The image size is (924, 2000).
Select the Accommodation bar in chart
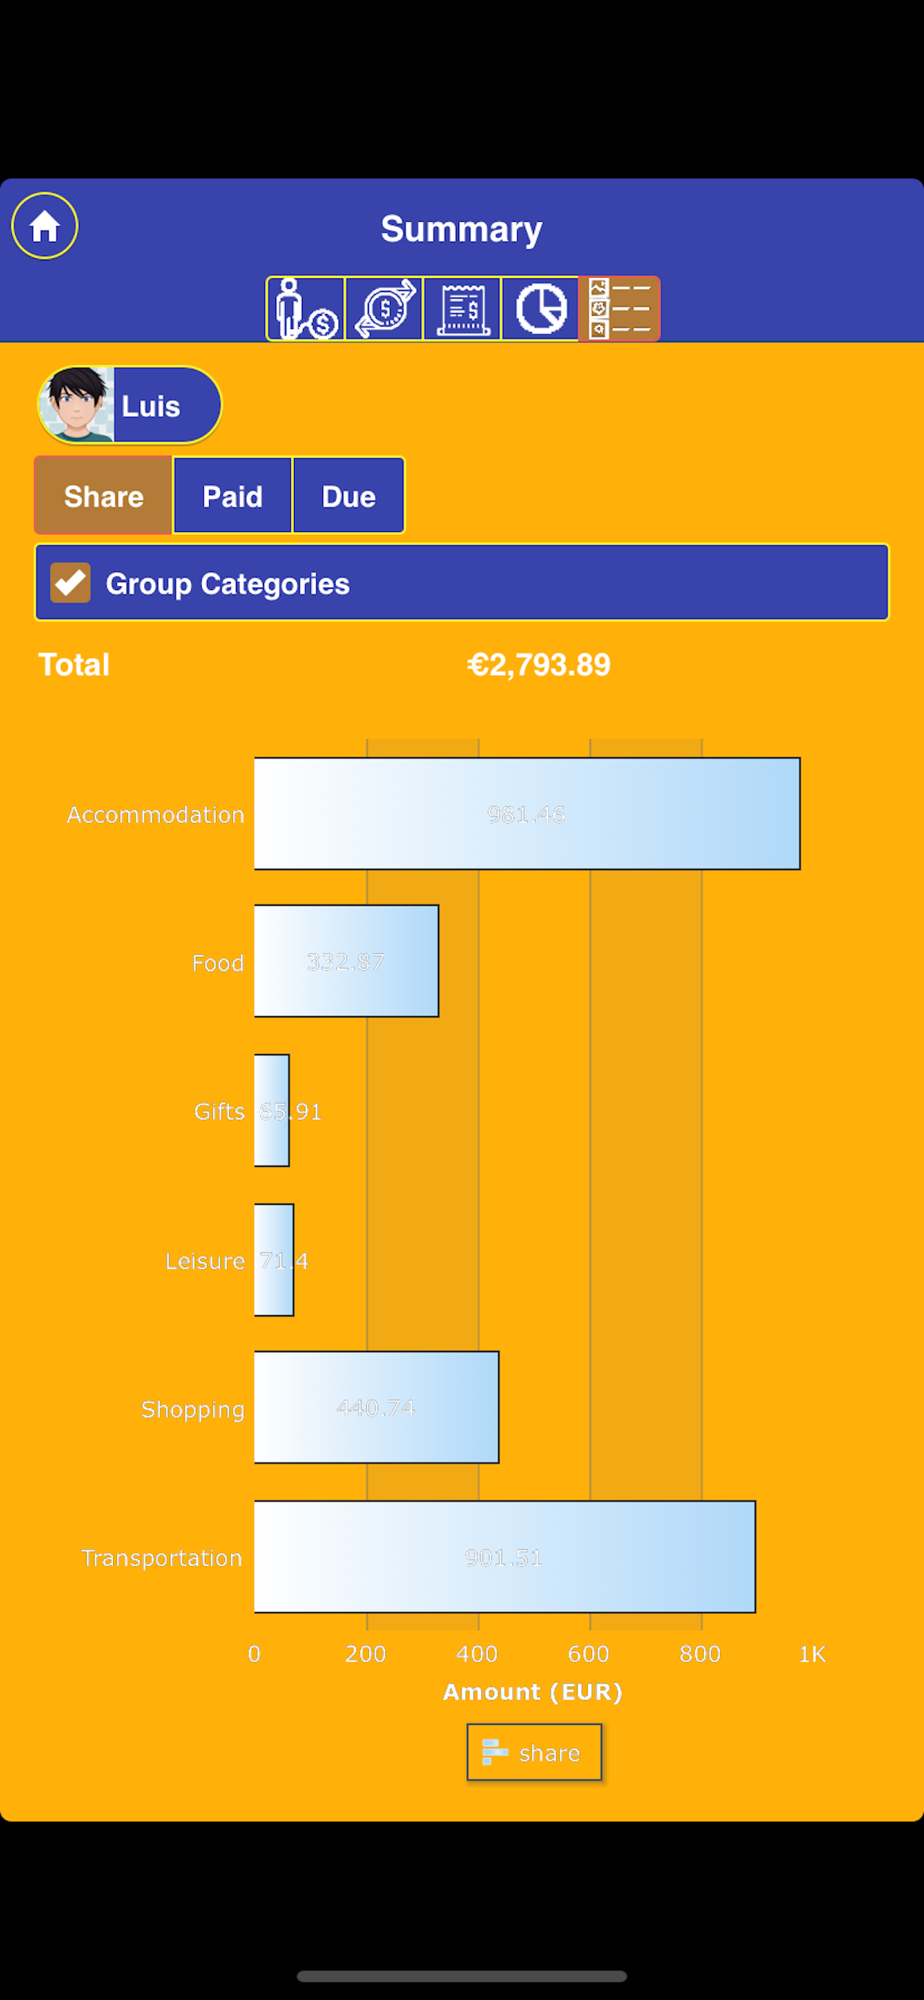pyautogui.click(x=527, y=814)
